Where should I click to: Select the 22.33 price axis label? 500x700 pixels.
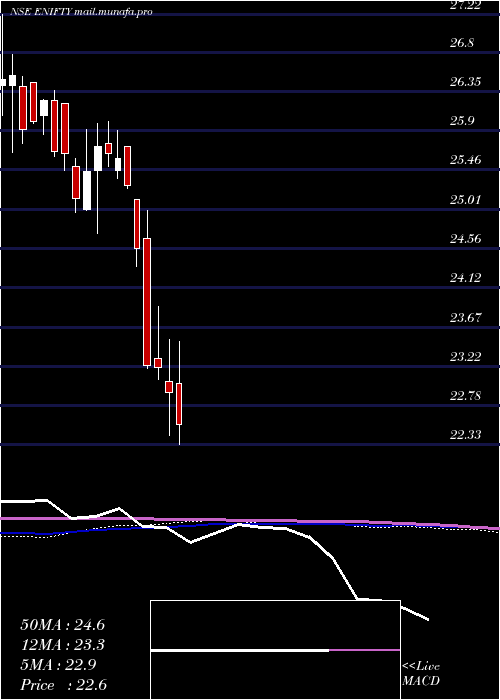466,434
